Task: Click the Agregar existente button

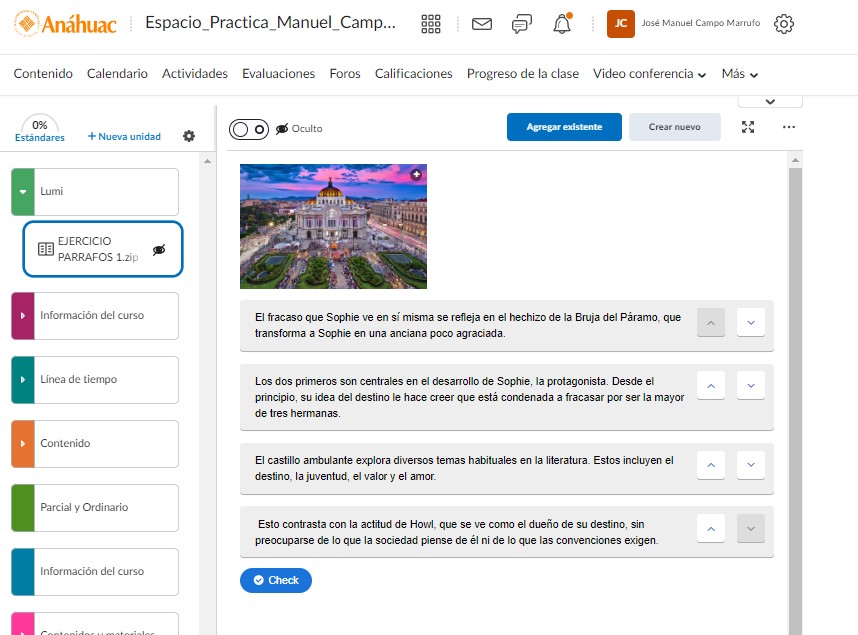Action: 564,127
